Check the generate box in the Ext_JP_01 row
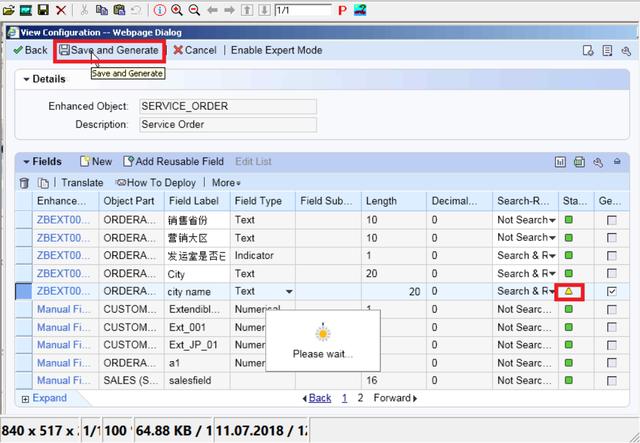The image size is (640, 443). coord(611,345)
